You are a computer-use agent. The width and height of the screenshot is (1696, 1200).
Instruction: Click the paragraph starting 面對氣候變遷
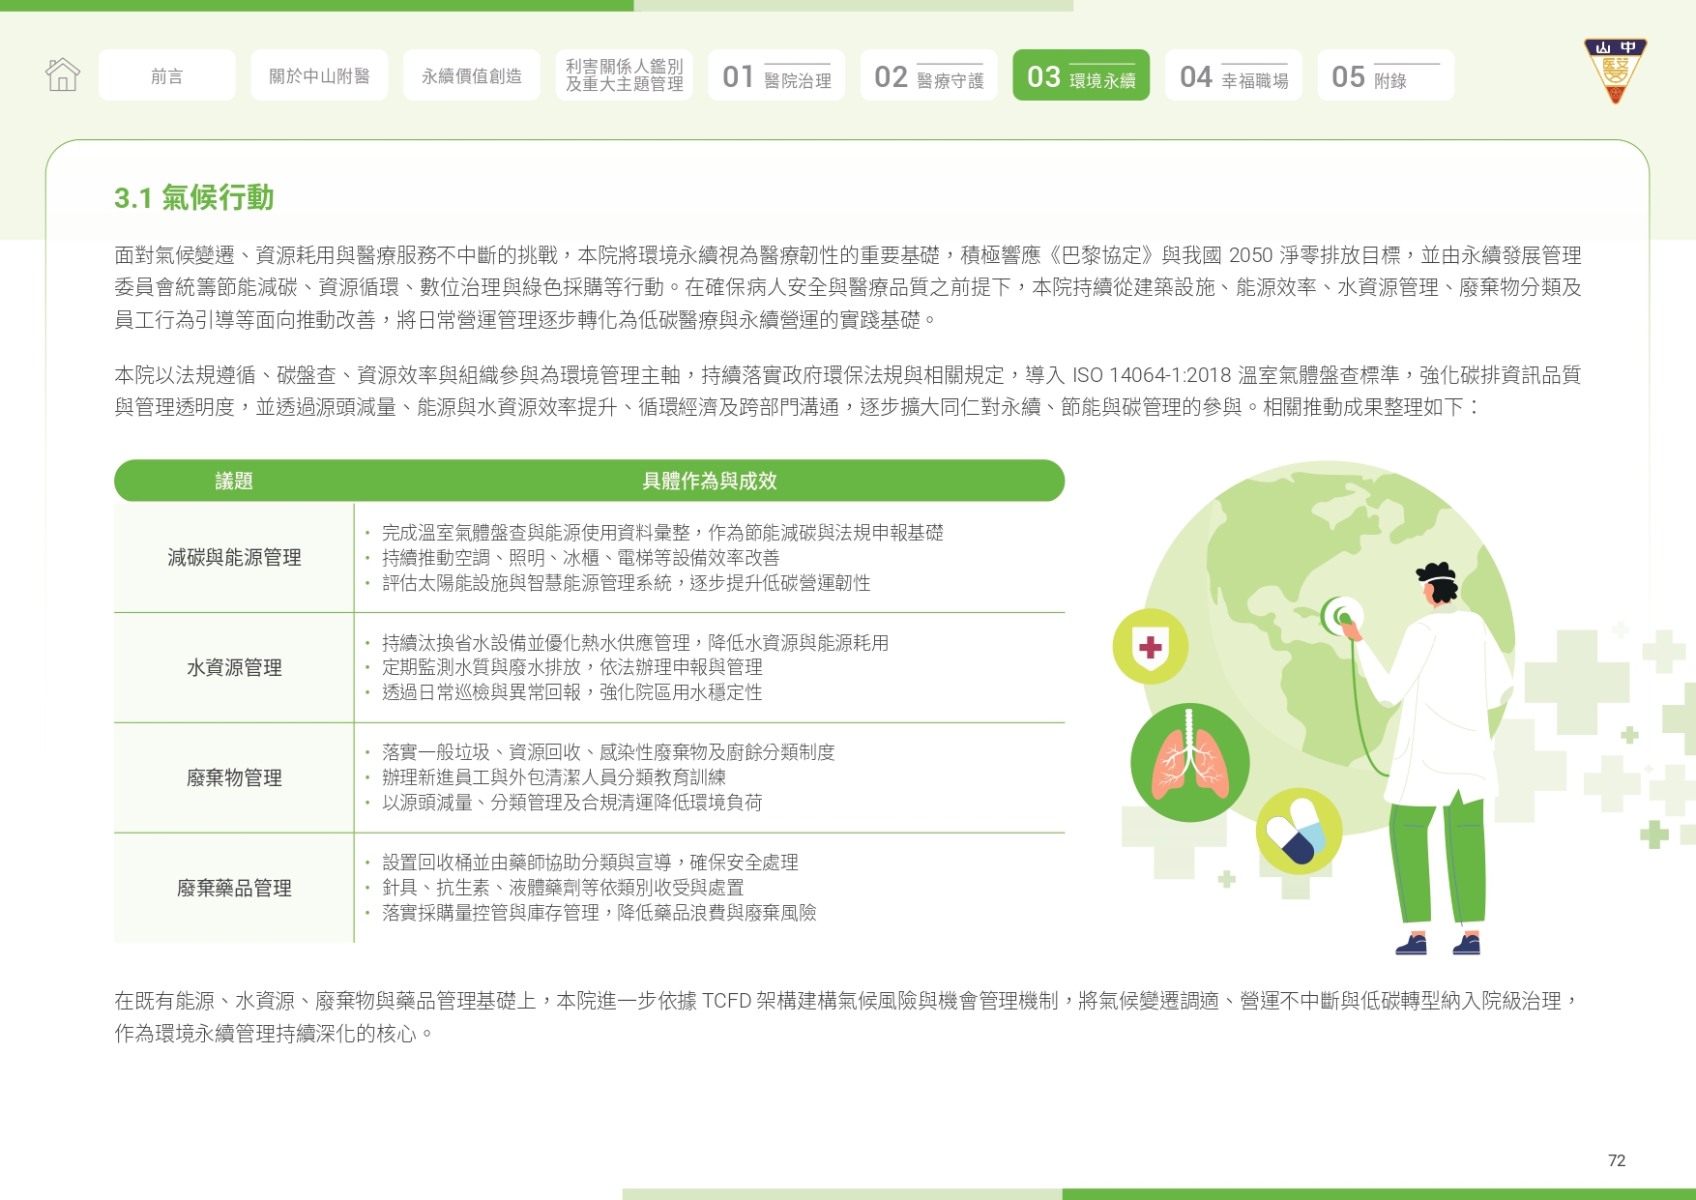(848, 288)
